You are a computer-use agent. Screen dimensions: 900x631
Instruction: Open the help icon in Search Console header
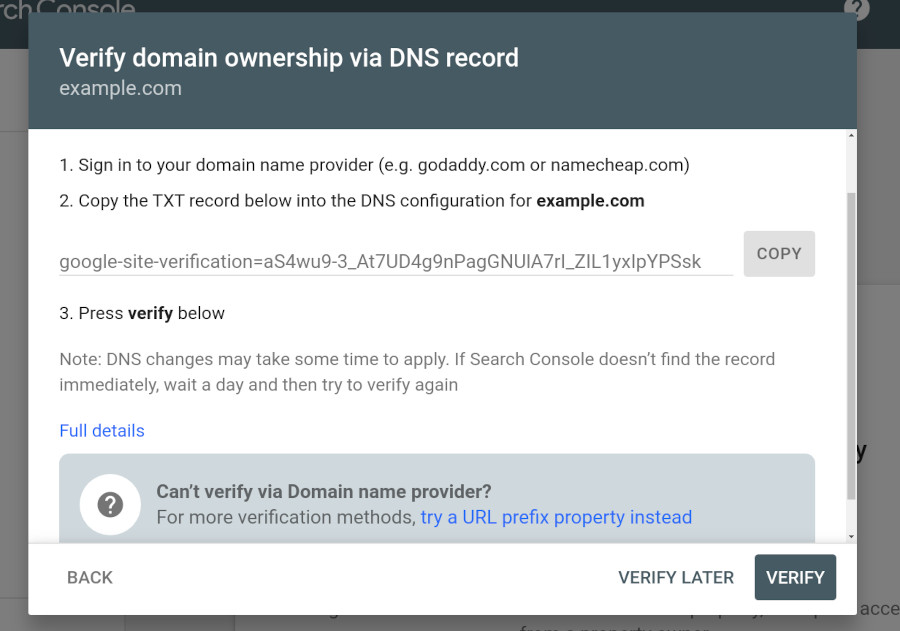[x=856, y=8]
